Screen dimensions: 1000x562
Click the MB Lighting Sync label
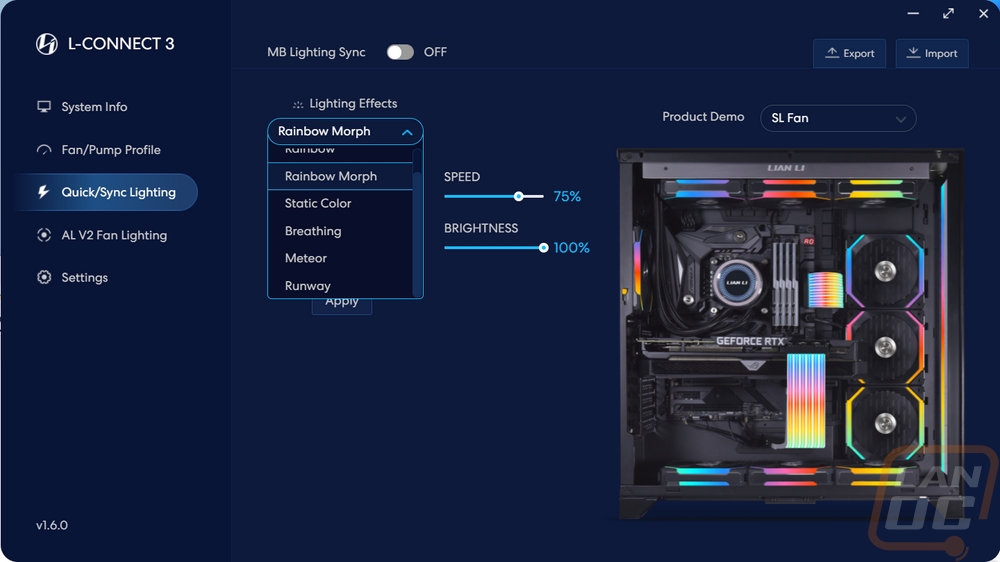pos(316,52)
